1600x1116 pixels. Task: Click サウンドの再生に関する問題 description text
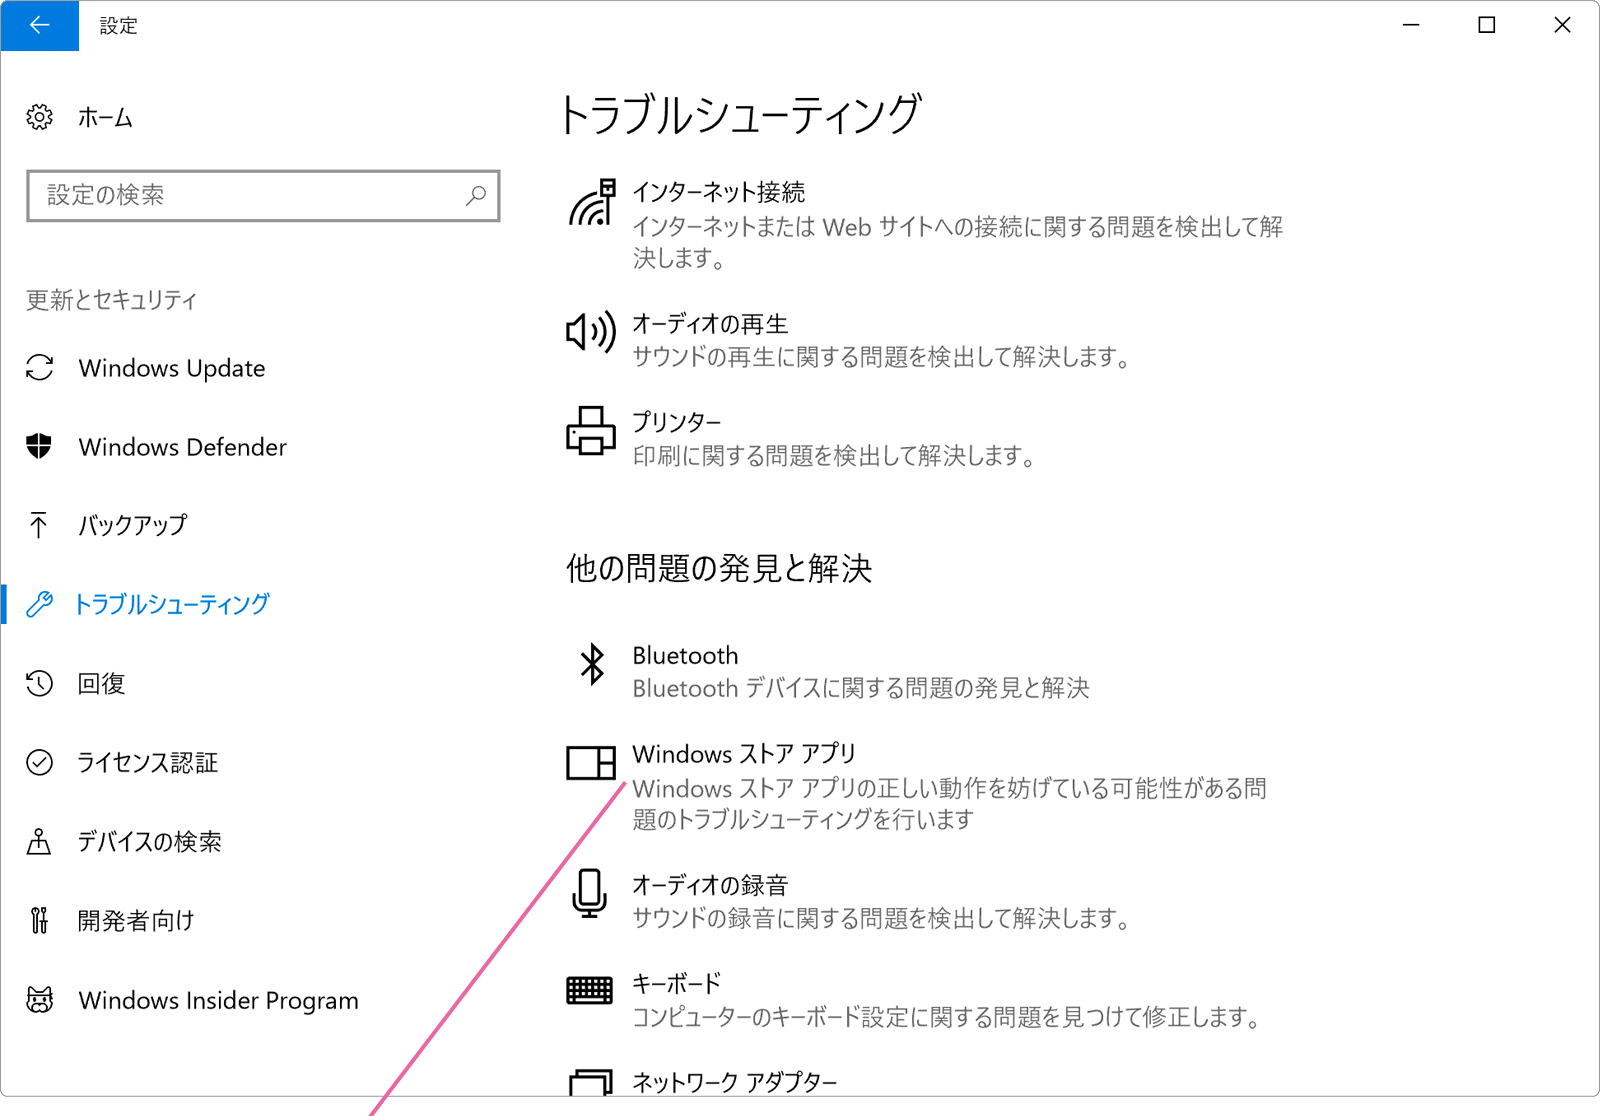(x=881, y=357)
